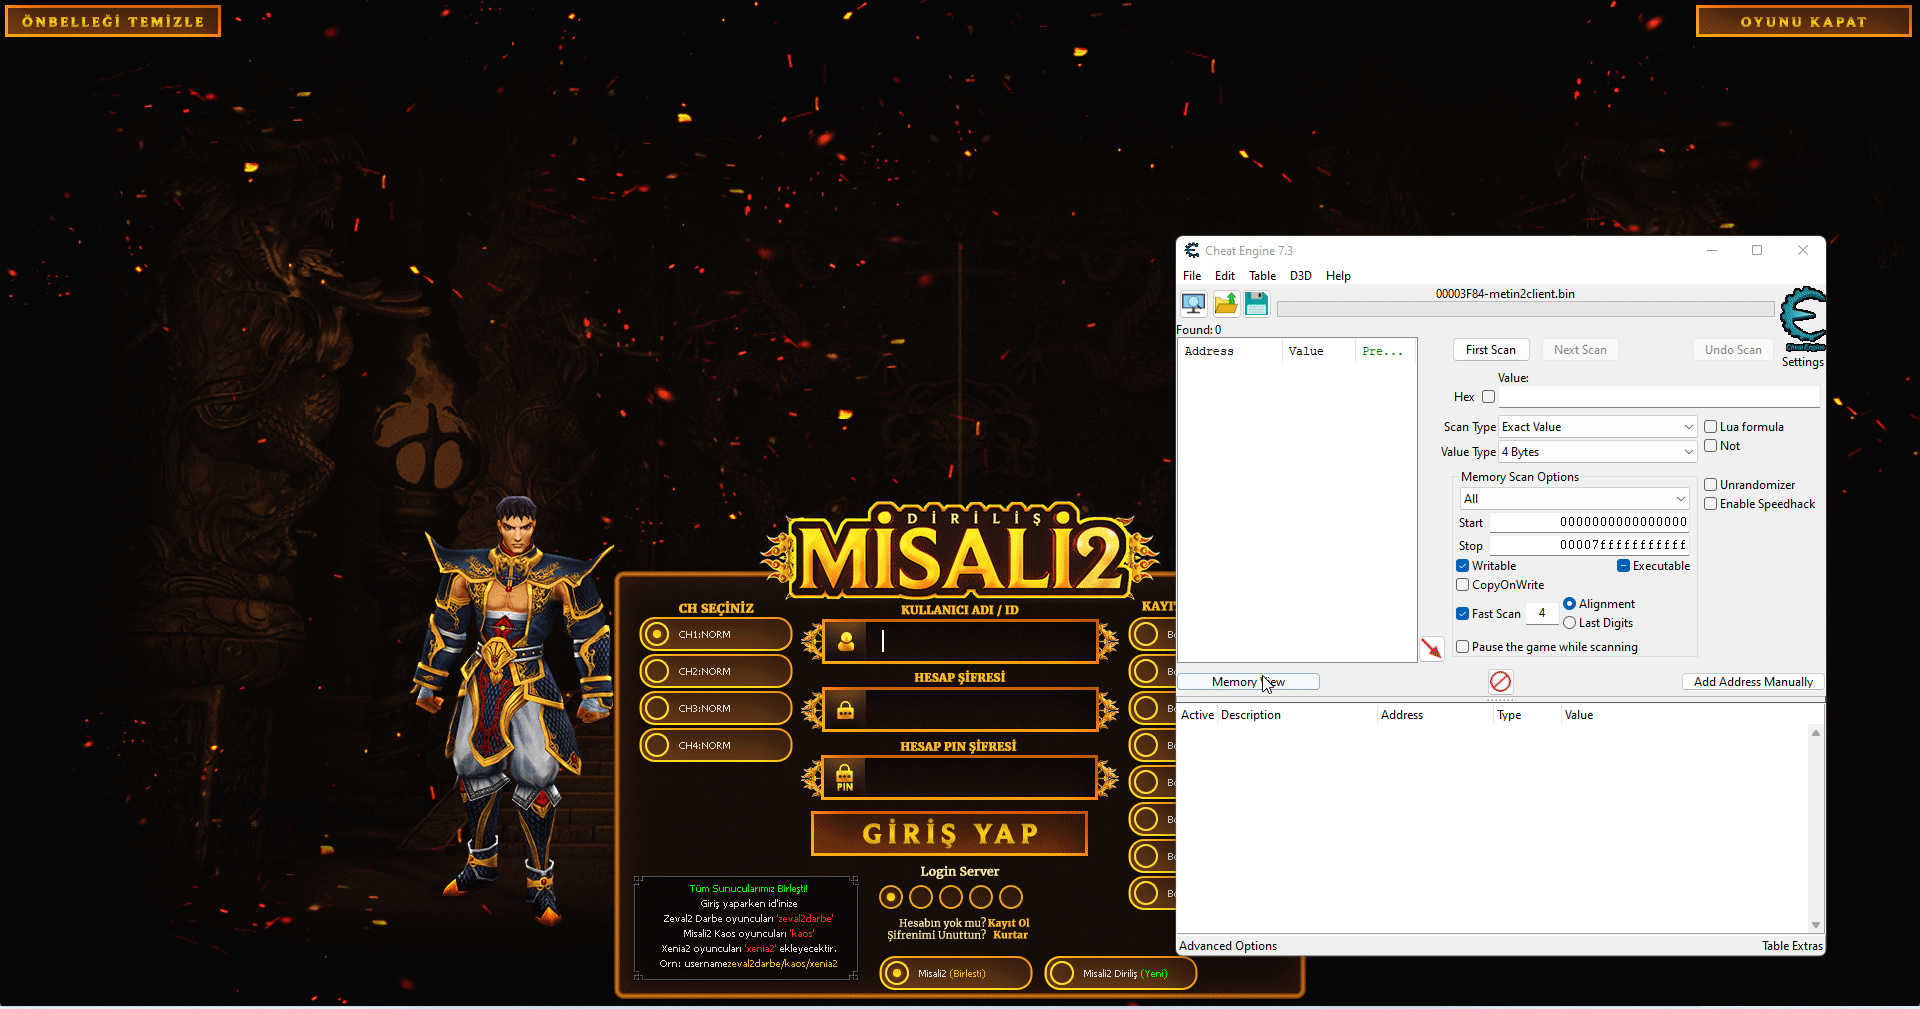Toggle Enable Speedhack checkbox
This screenshot has height=1009, width=1920.
(1711, 504)
